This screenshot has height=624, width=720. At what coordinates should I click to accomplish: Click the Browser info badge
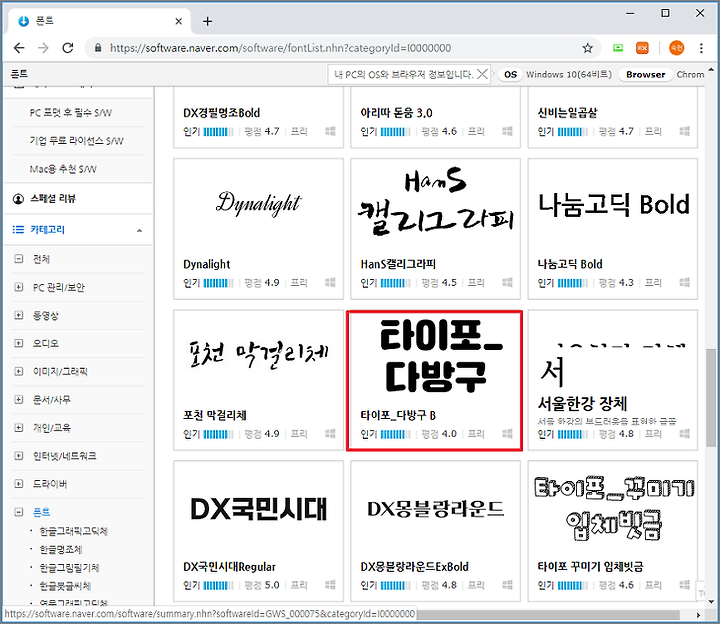click(x=645, y=74)
